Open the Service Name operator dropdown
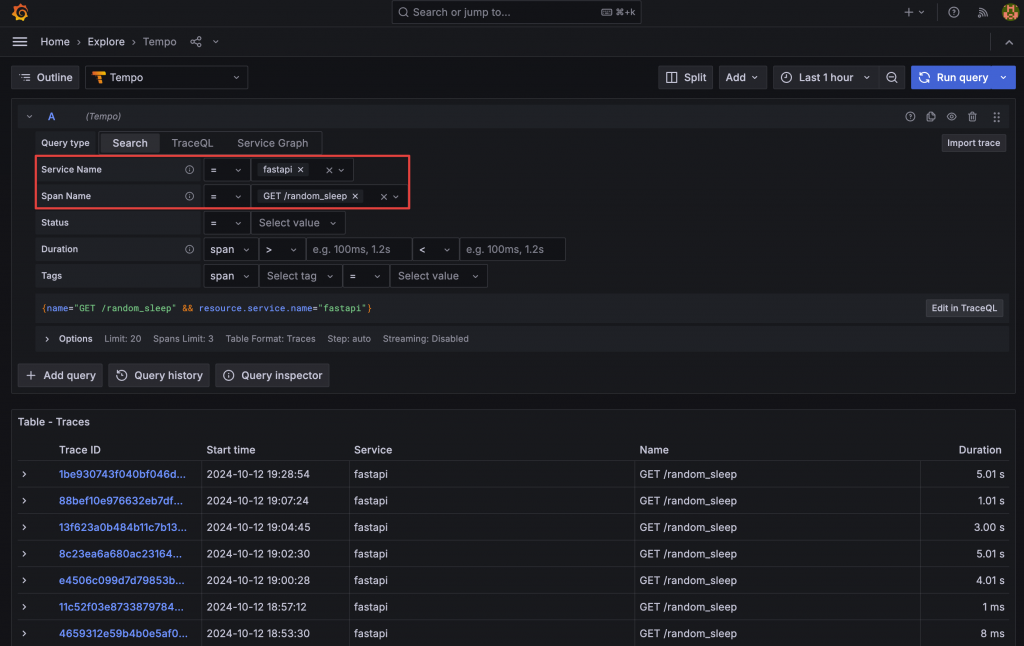Screen dimensions: 1024x646 (226, 170)
